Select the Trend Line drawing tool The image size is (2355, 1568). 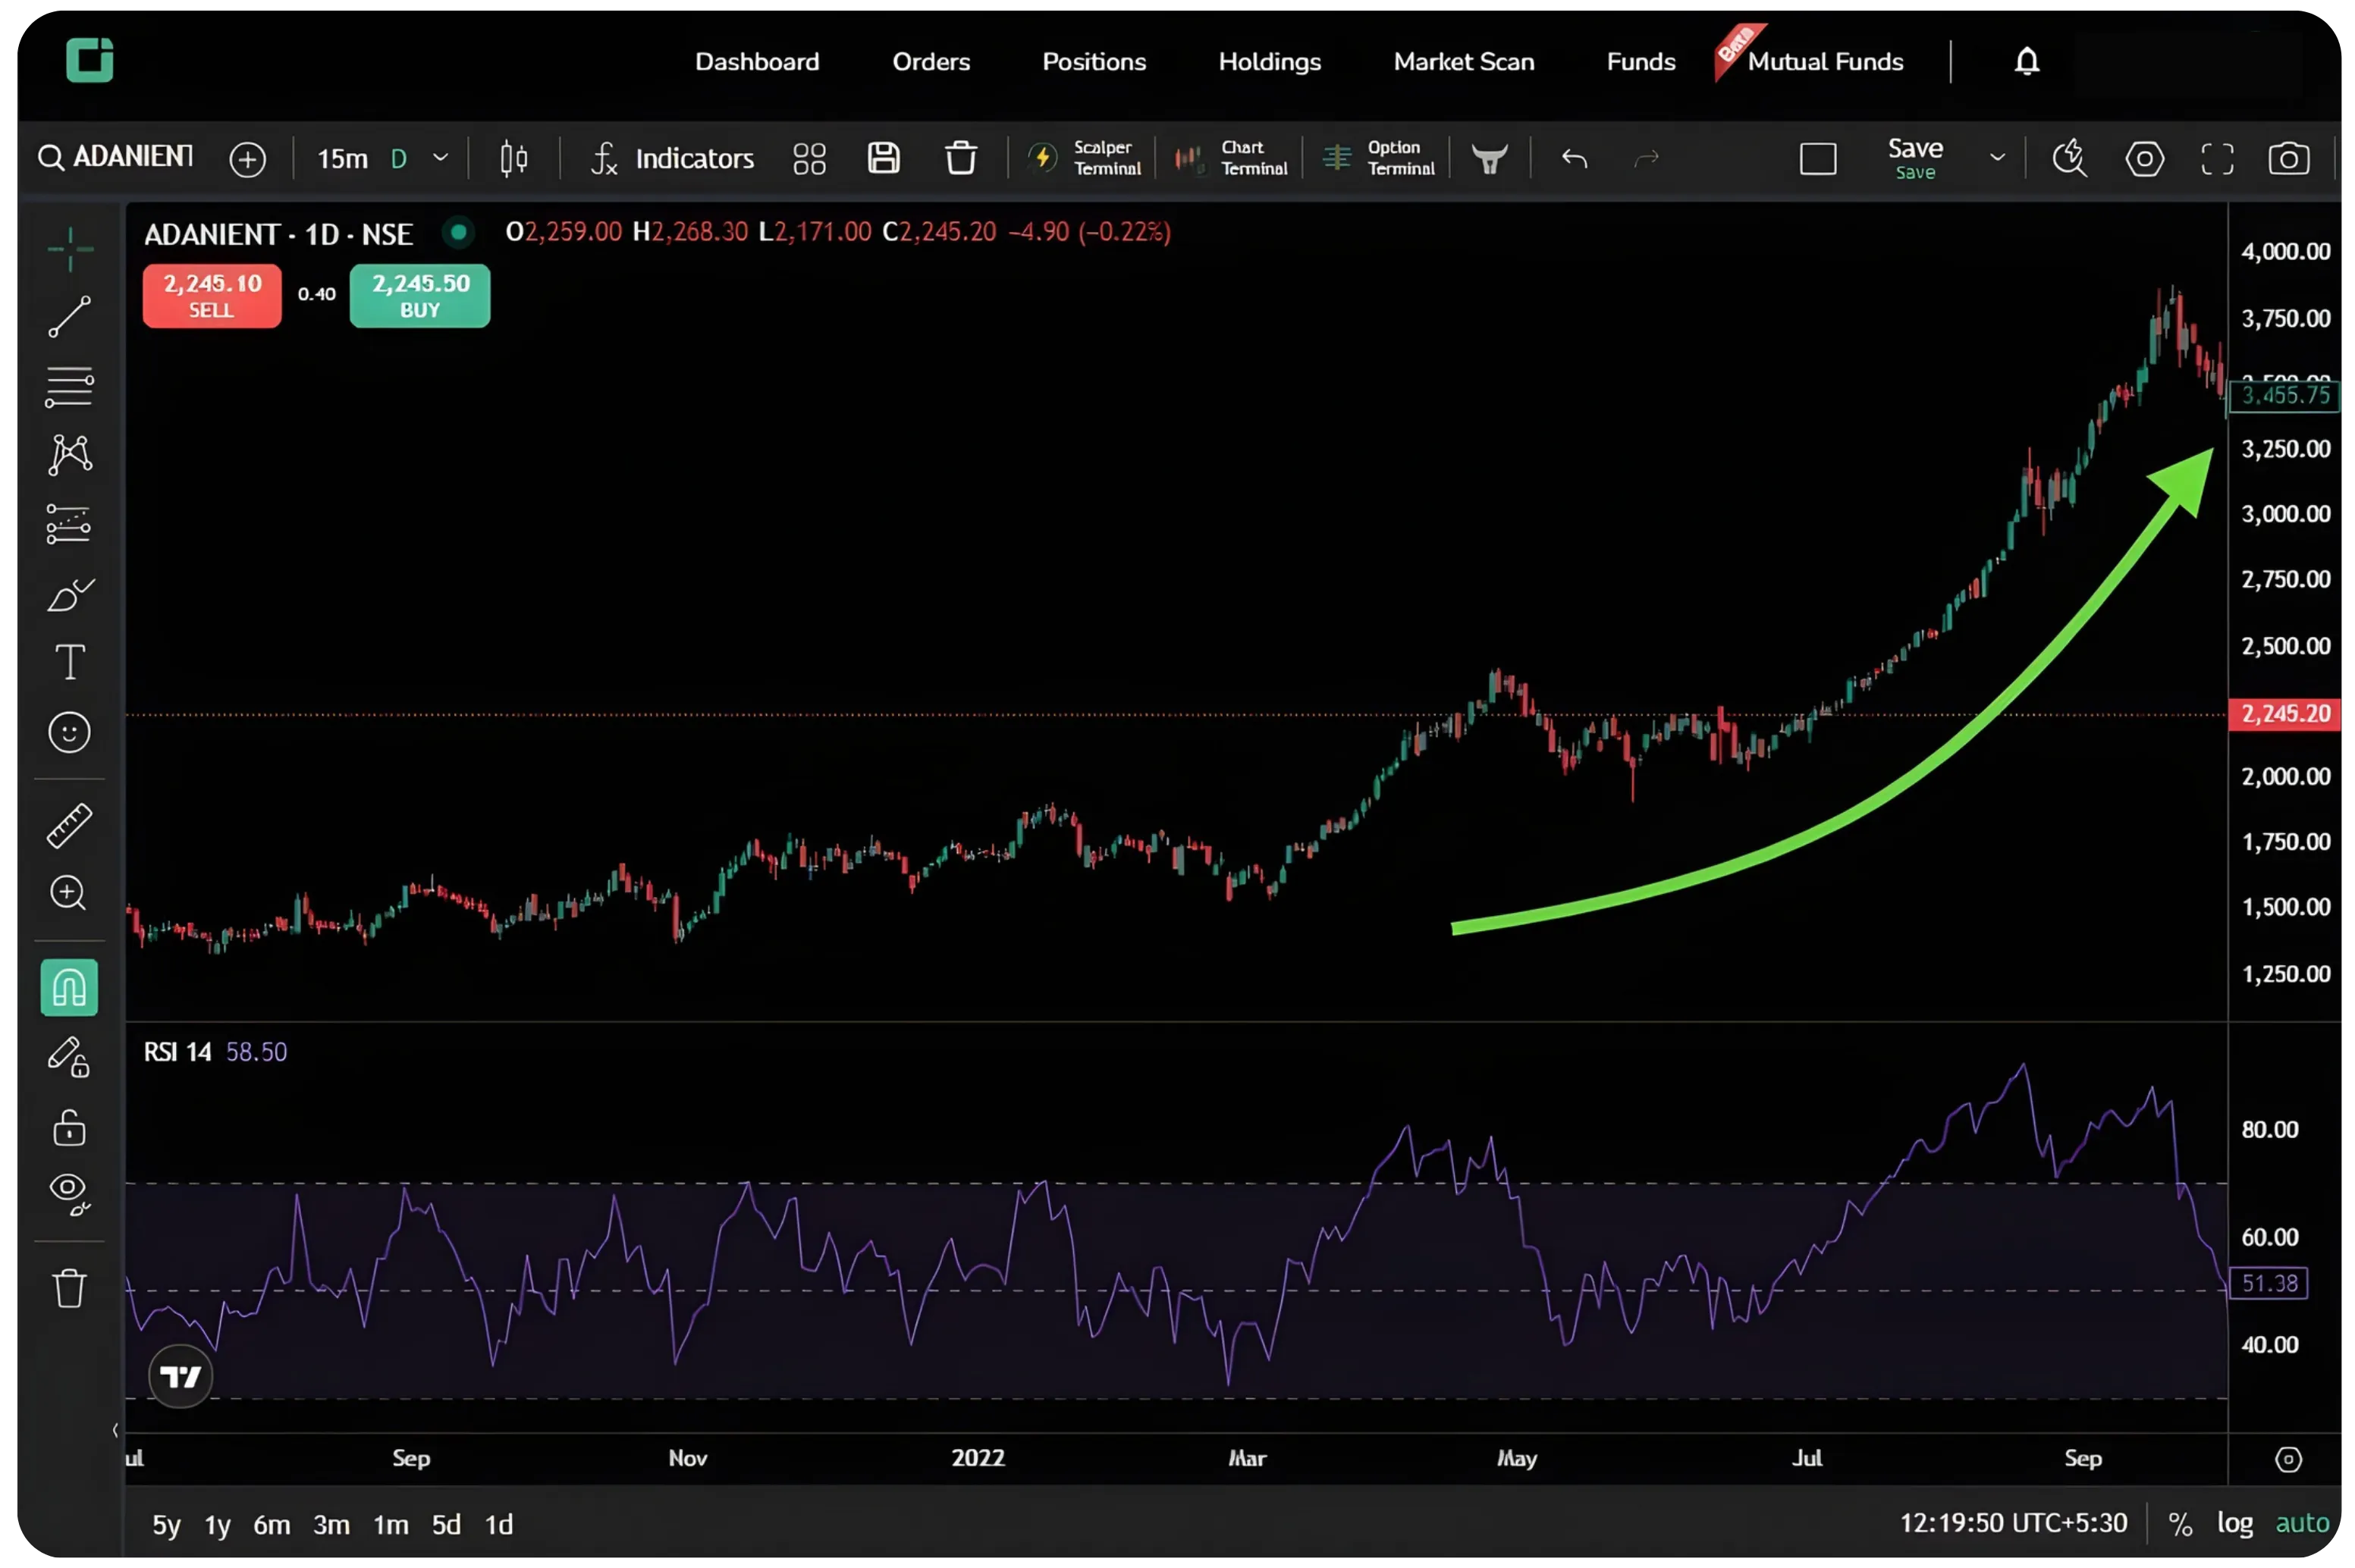(68, 317)
